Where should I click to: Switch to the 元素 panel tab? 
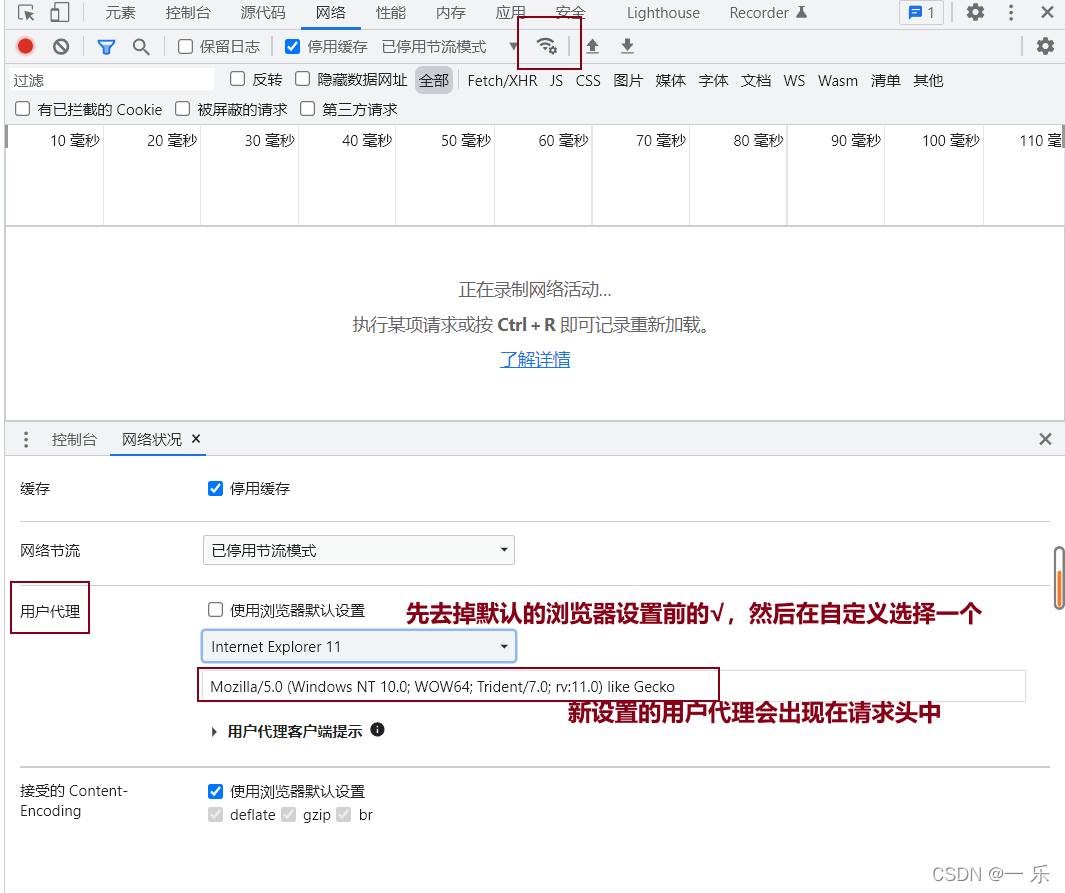tap(120, 13)
